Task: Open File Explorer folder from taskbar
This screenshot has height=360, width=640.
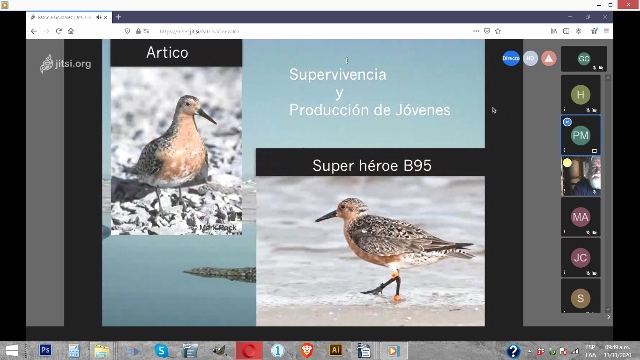Action: [x=101, y=351]
